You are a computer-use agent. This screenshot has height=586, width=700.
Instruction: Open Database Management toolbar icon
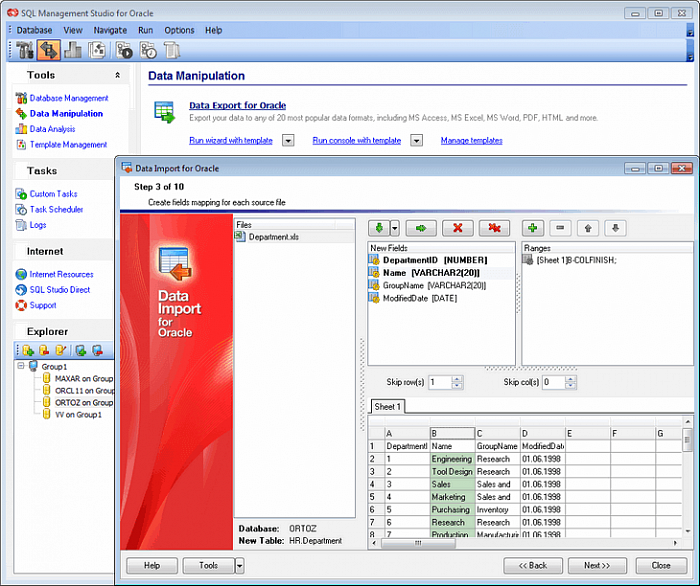25,50
